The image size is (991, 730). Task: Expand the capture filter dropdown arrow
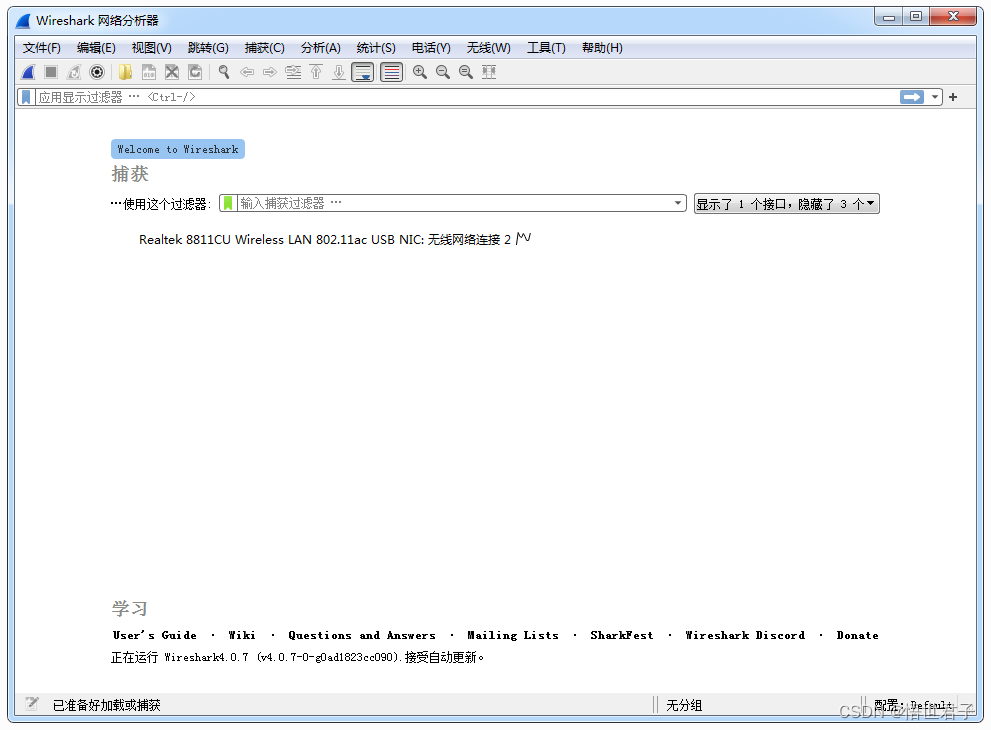678,203
